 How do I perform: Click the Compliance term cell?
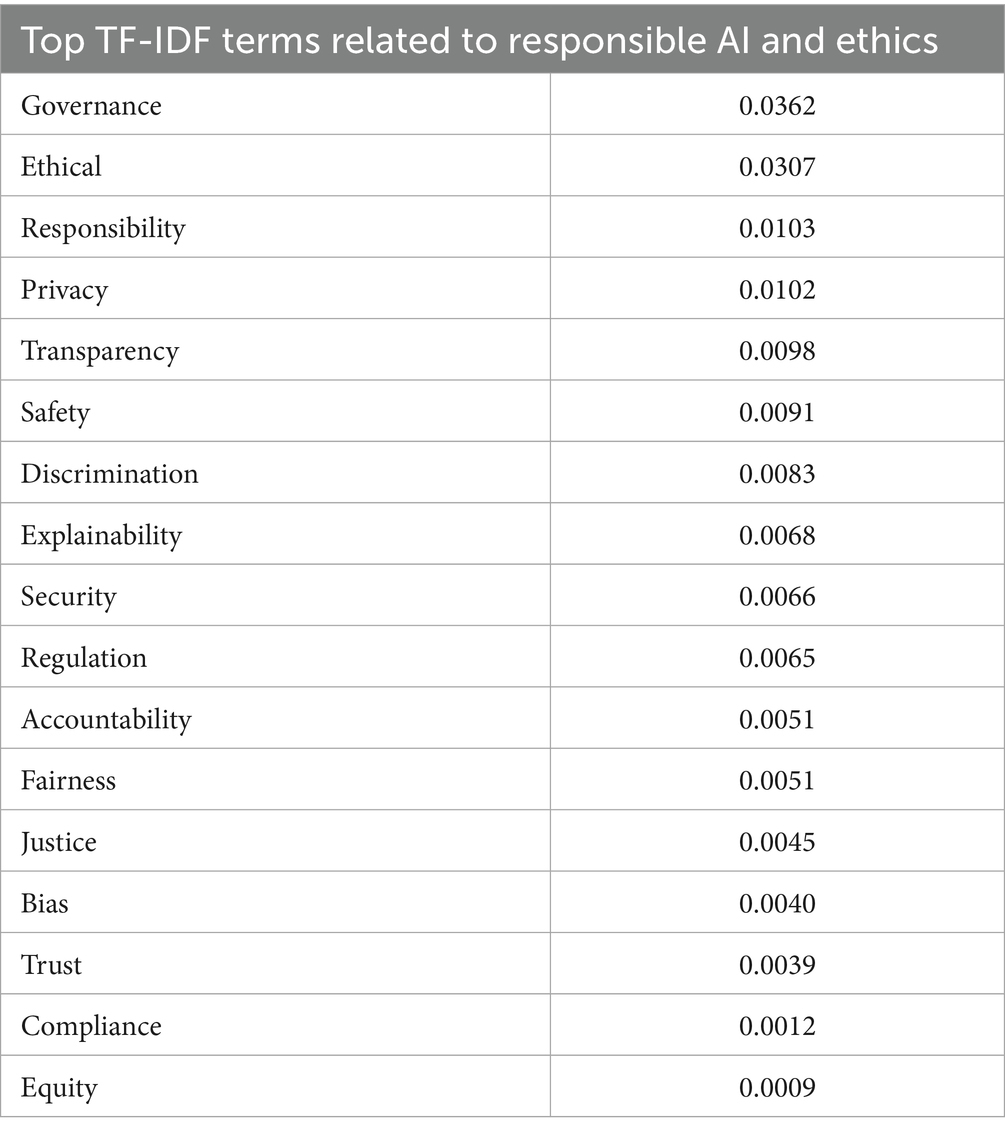(91, 1026)
